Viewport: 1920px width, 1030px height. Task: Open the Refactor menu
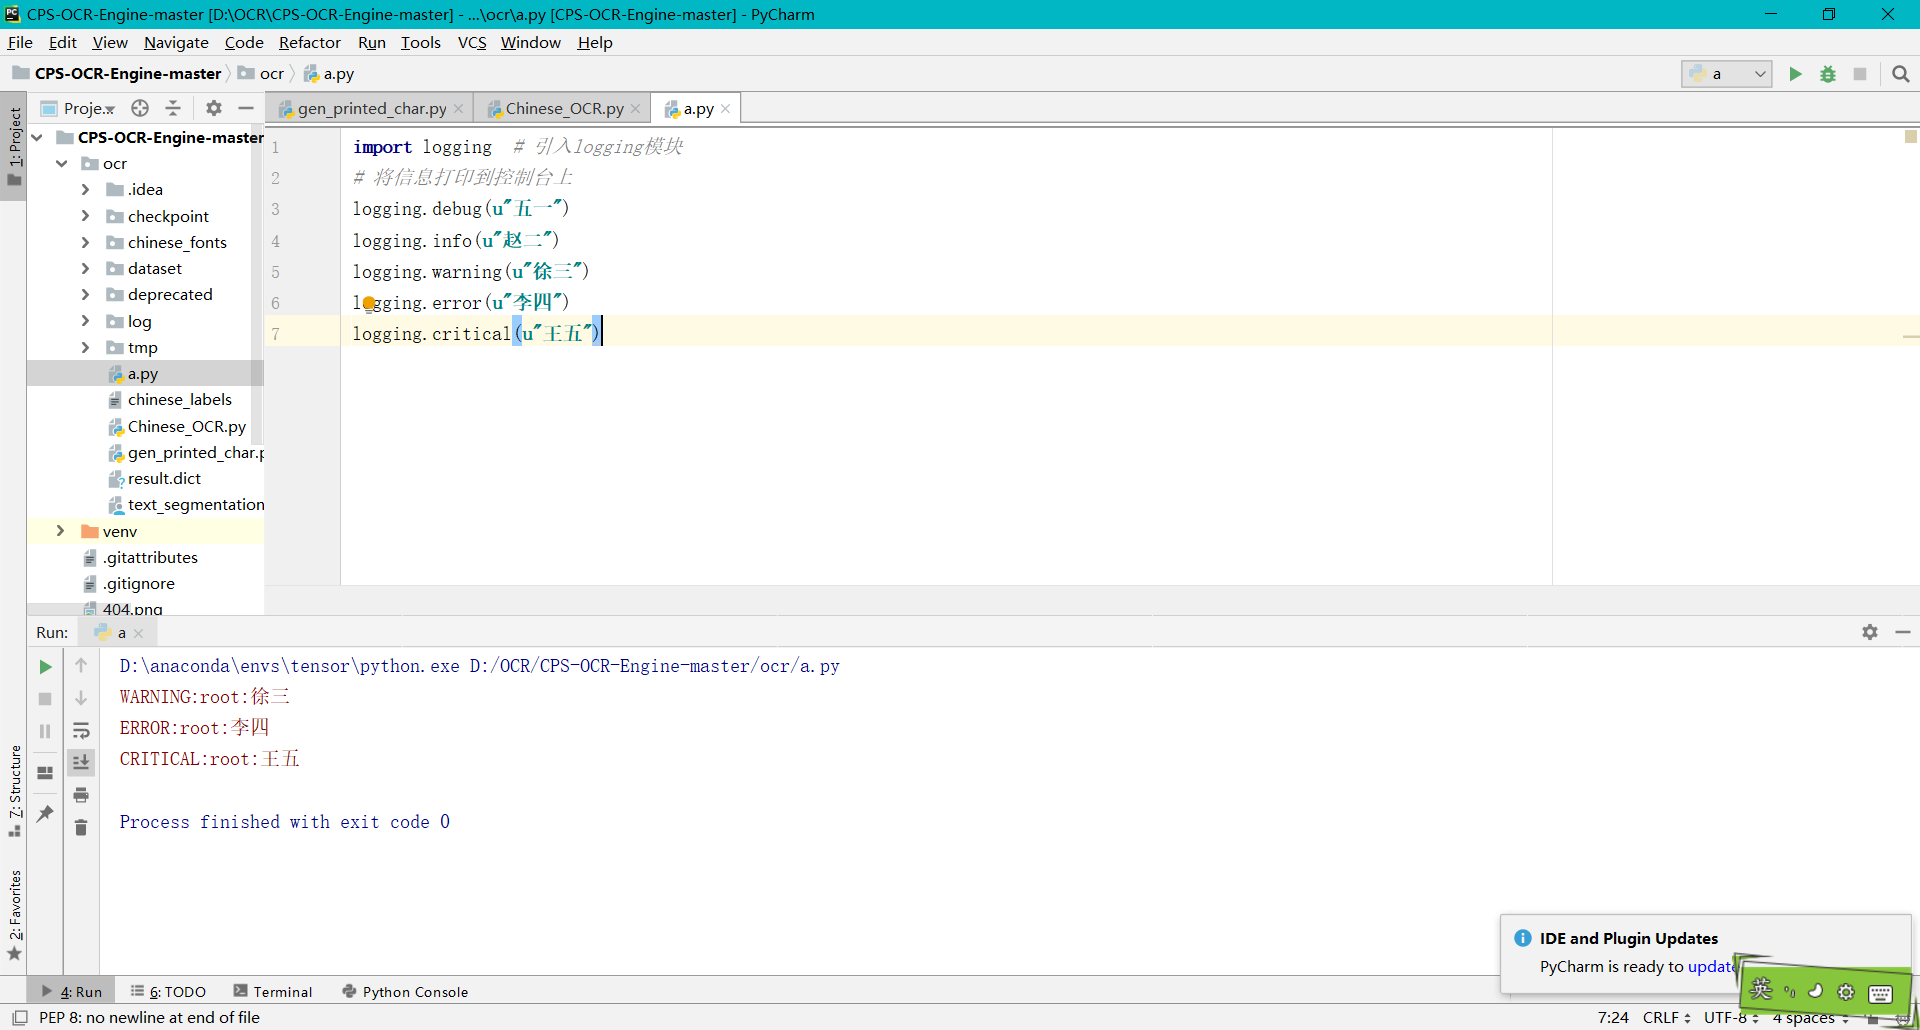[309, 42]
